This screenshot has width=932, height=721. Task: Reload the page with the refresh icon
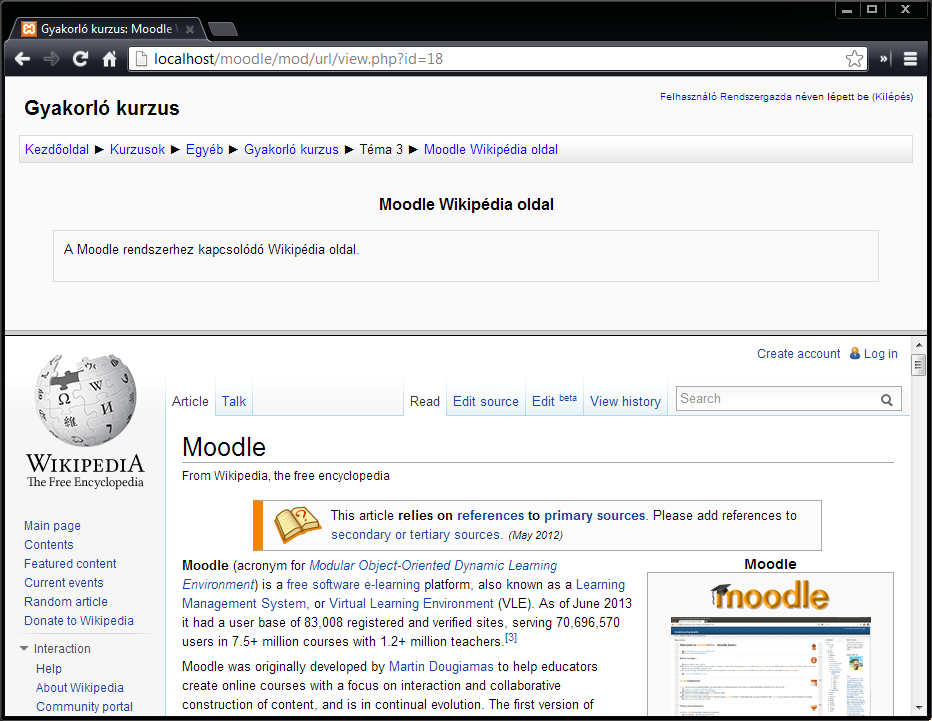(80, 59)
